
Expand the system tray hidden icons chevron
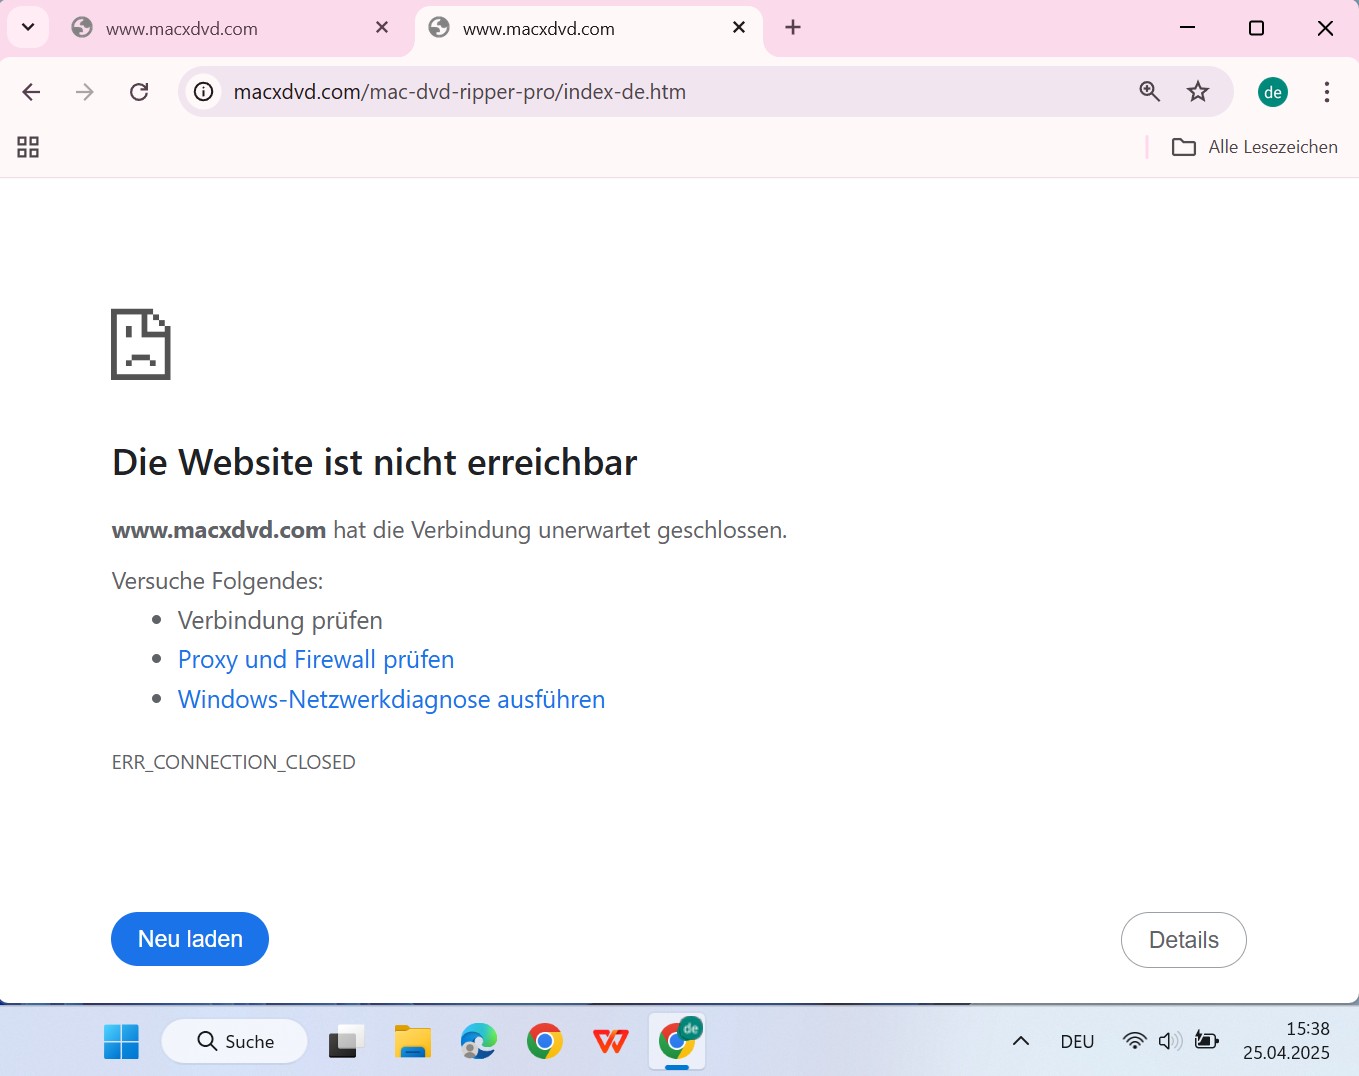pyautogui.click(x=1021, y=1042)
